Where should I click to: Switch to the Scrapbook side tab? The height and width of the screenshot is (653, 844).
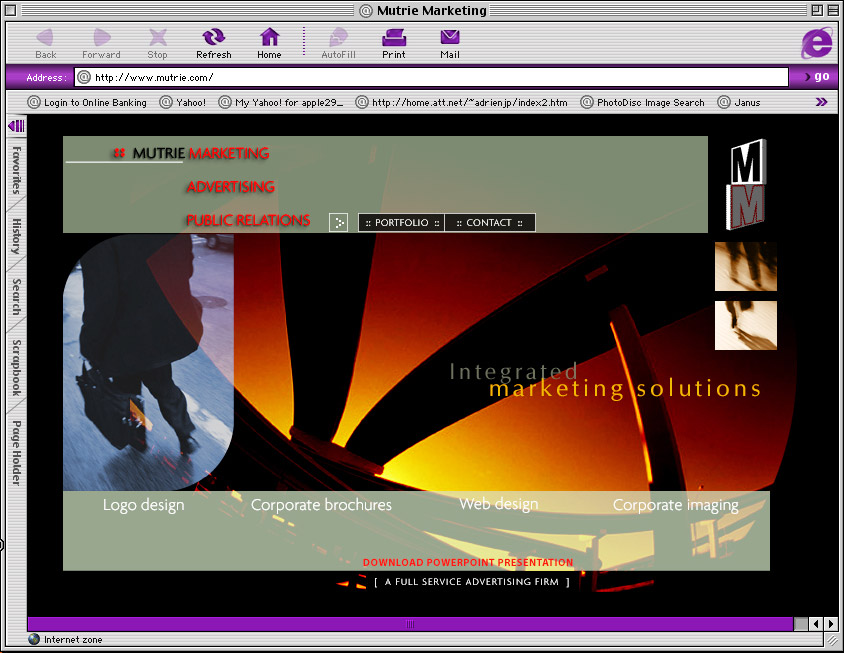pos(16,367)
